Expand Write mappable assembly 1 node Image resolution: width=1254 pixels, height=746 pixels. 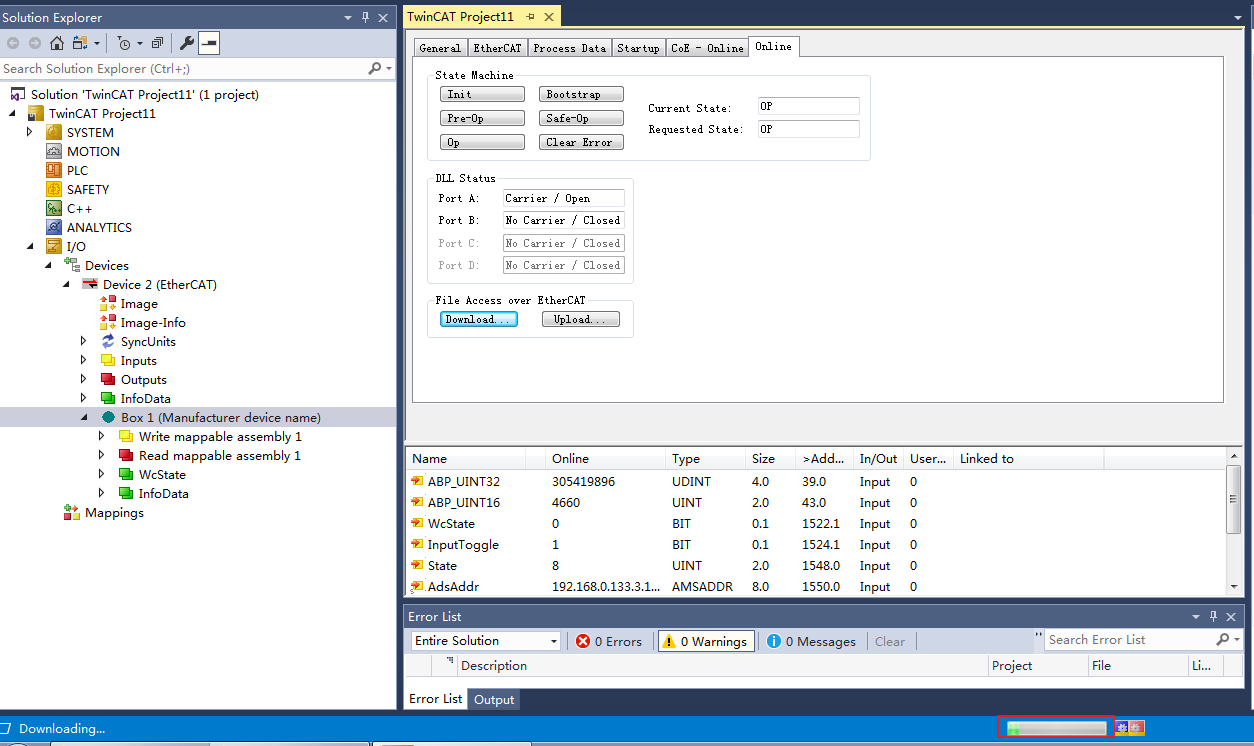coord(102,436)
